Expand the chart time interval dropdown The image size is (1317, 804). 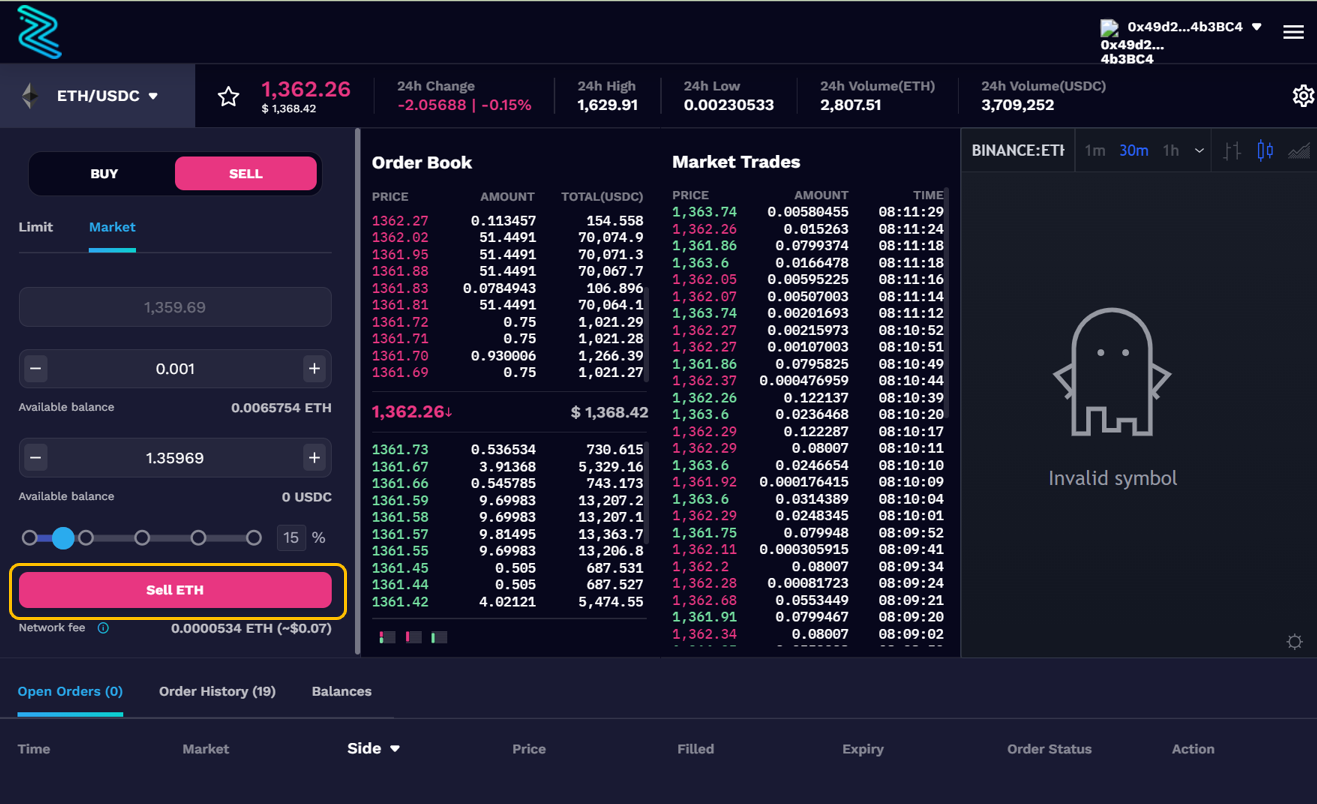pos(1199,151)
